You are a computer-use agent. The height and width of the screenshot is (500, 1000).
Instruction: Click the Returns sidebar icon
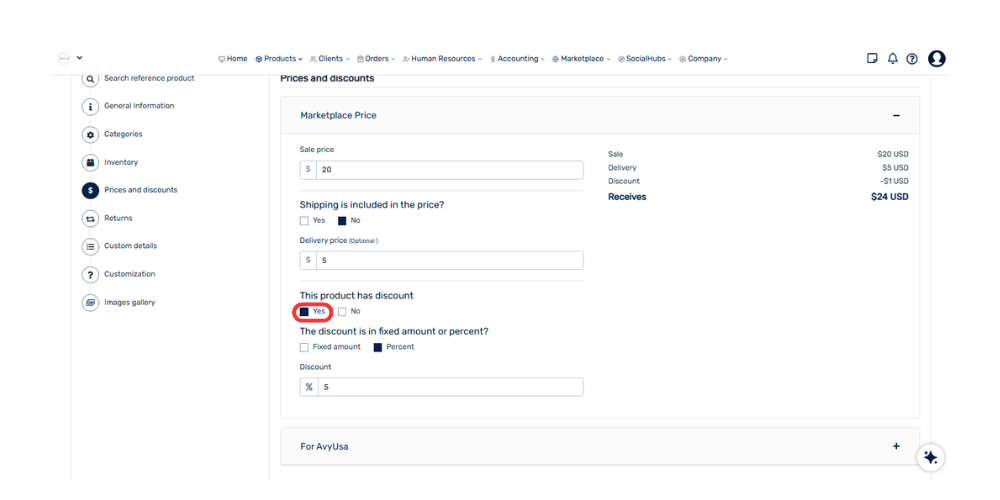(90, 218)
